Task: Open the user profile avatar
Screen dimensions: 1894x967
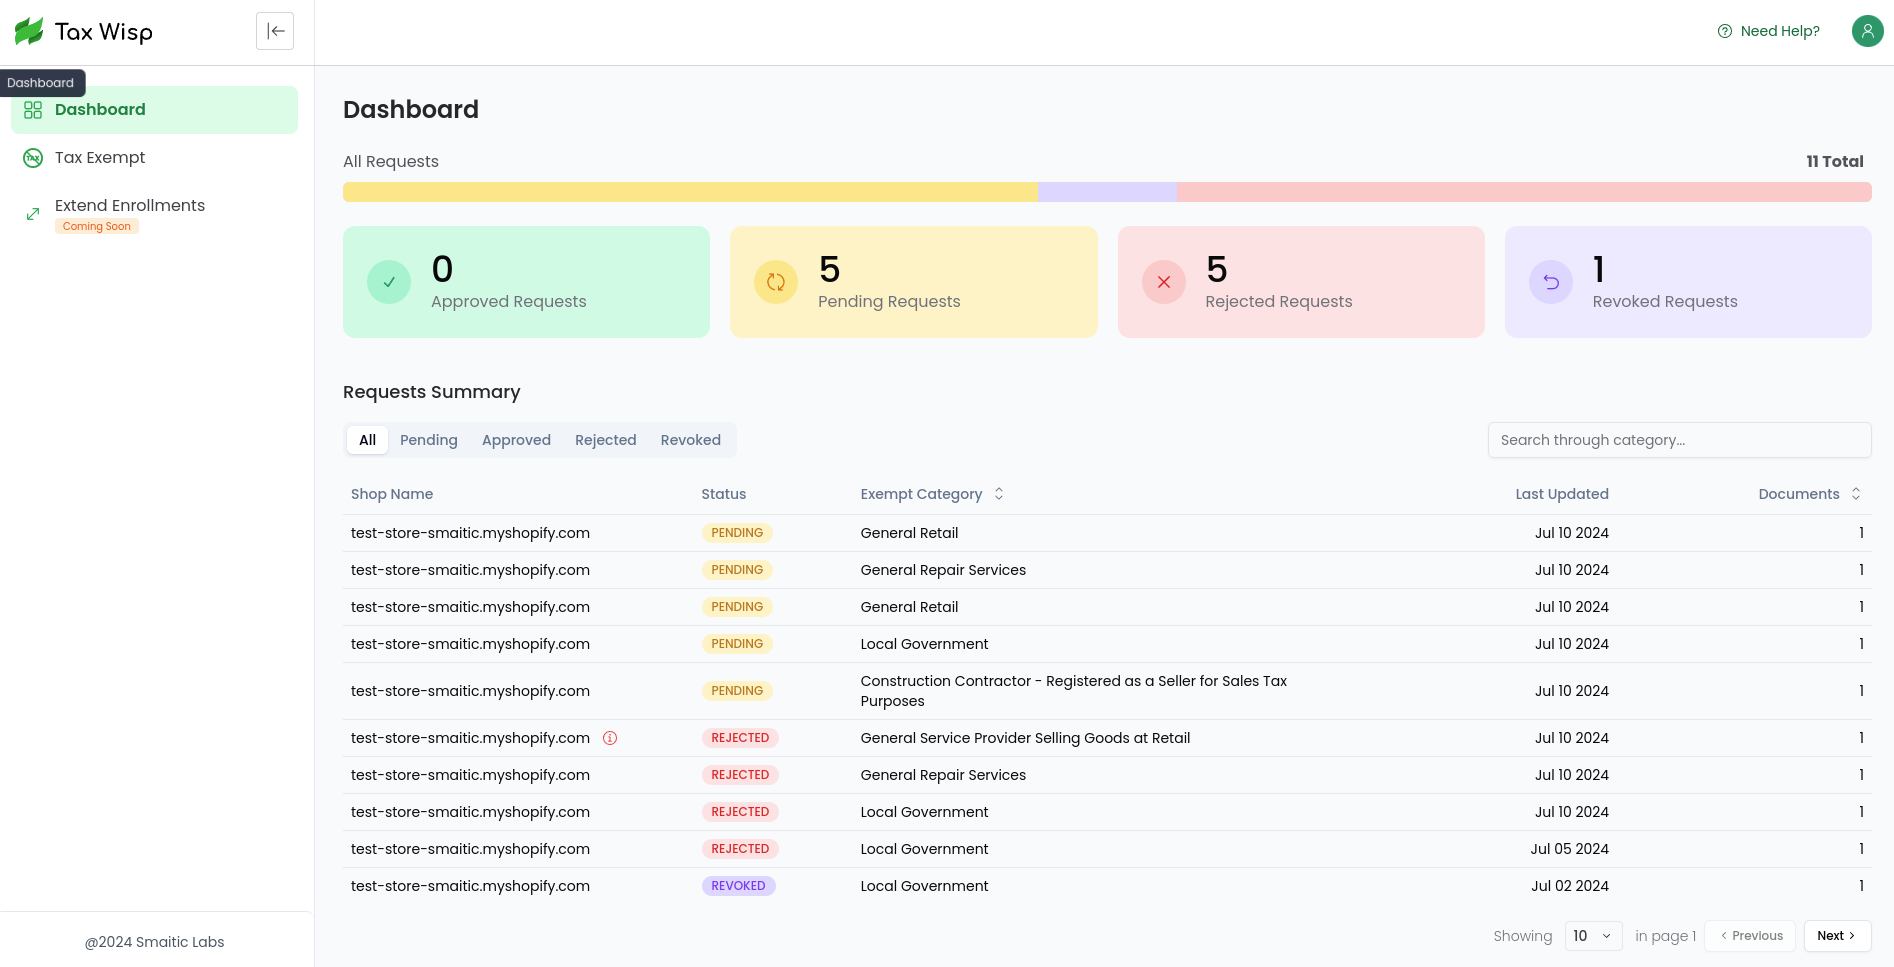Action: click(1867, 31)
